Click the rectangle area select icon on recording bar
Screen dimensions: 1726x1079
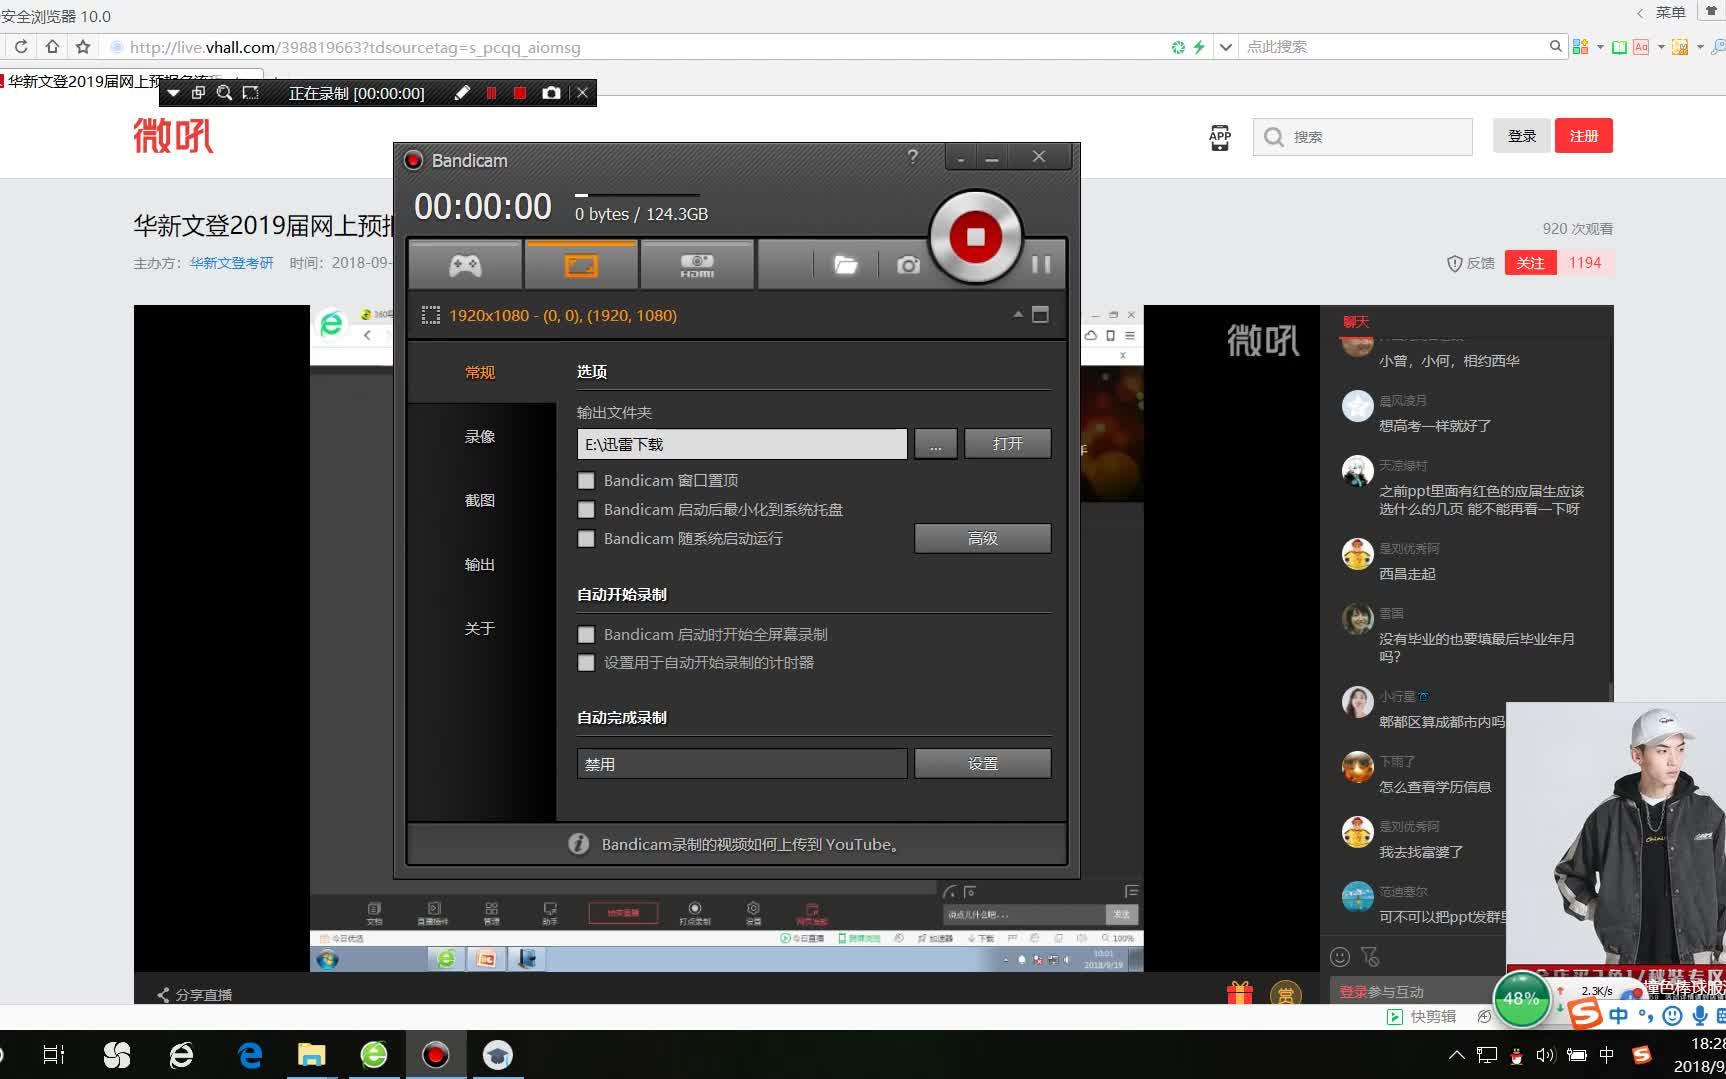251,93
